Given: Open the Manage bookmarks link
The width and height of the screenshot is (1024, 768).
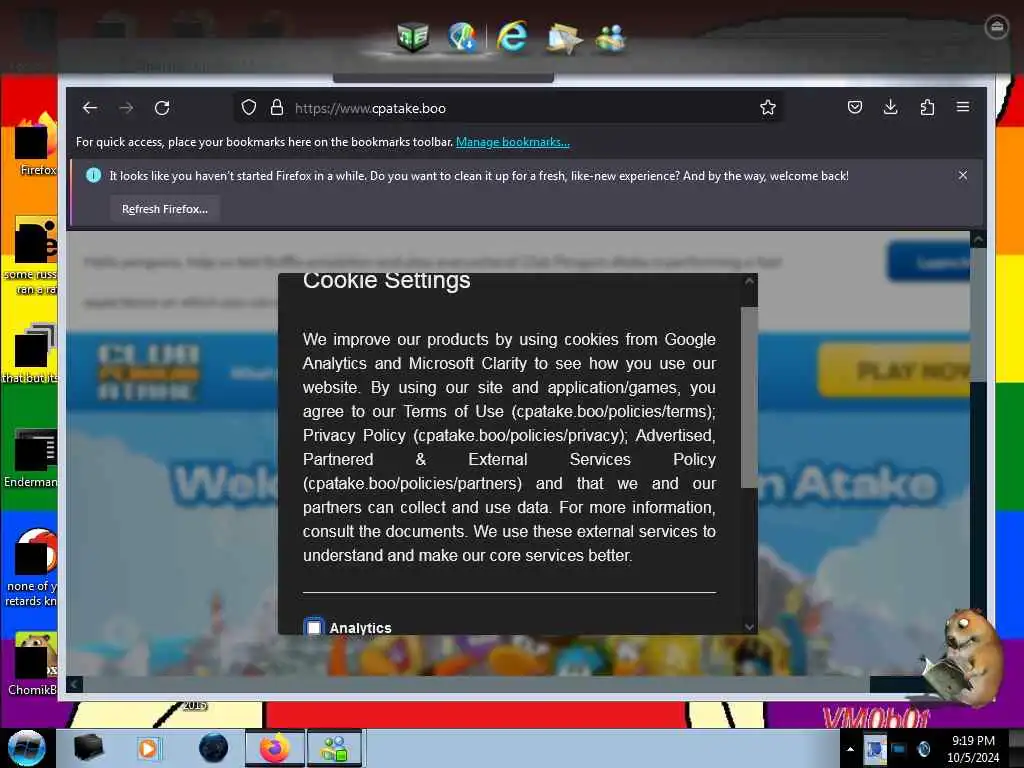Looking at the screenshot, I should tap(513, 142).
